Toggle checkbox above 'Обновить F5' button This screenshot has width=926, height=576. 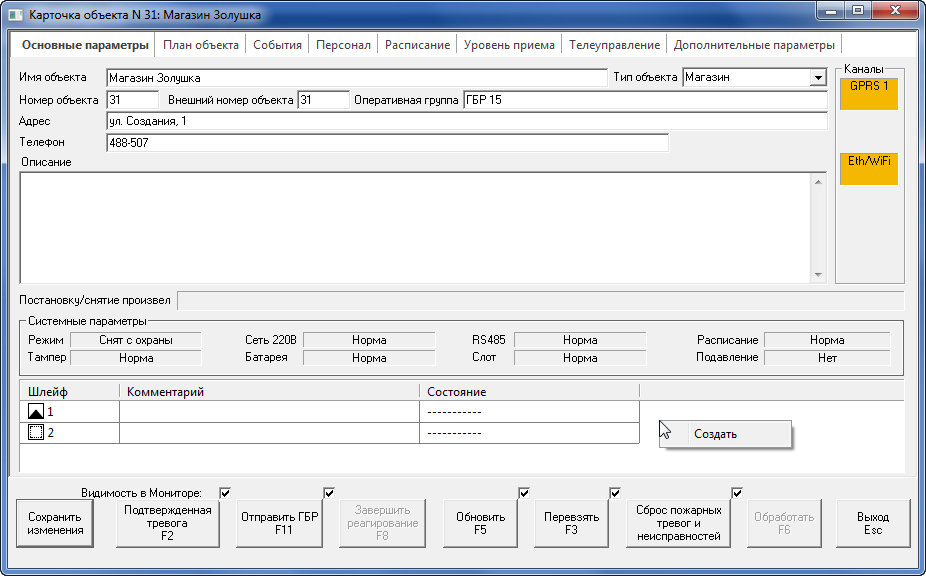pyautogui.click(x=524, y=493)
